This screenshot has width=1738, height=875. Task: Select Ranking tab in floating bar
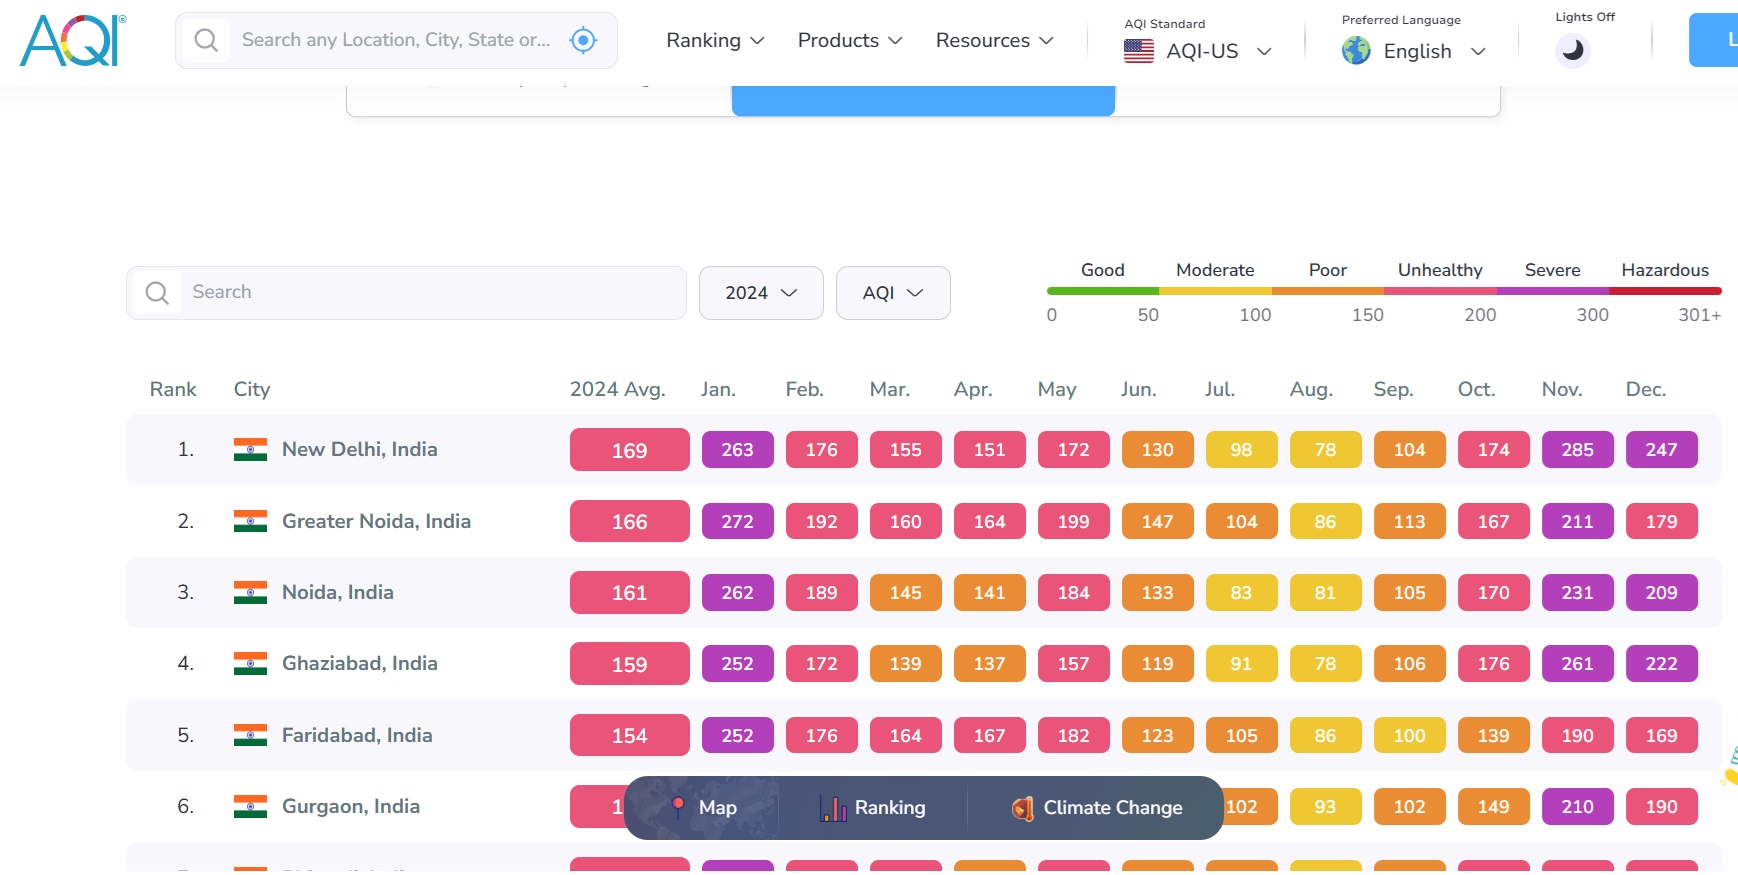(x=873, y=808)
